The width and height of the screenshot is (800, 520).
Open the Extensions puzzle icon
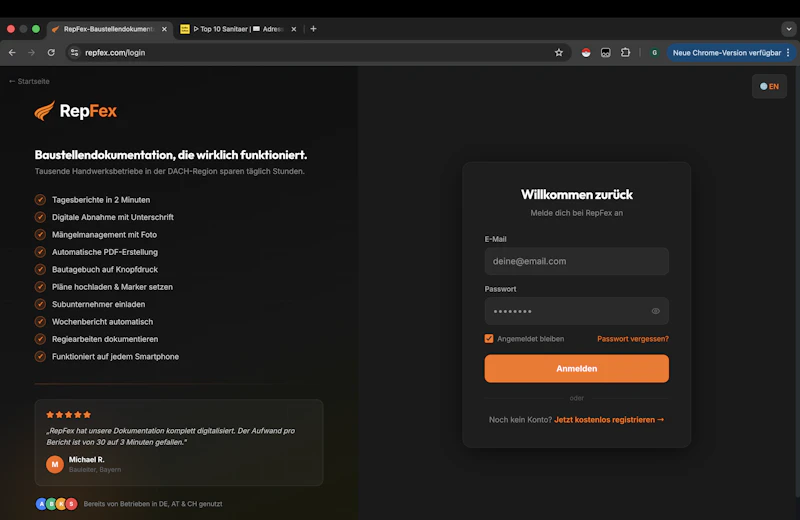tap(625, 53)
